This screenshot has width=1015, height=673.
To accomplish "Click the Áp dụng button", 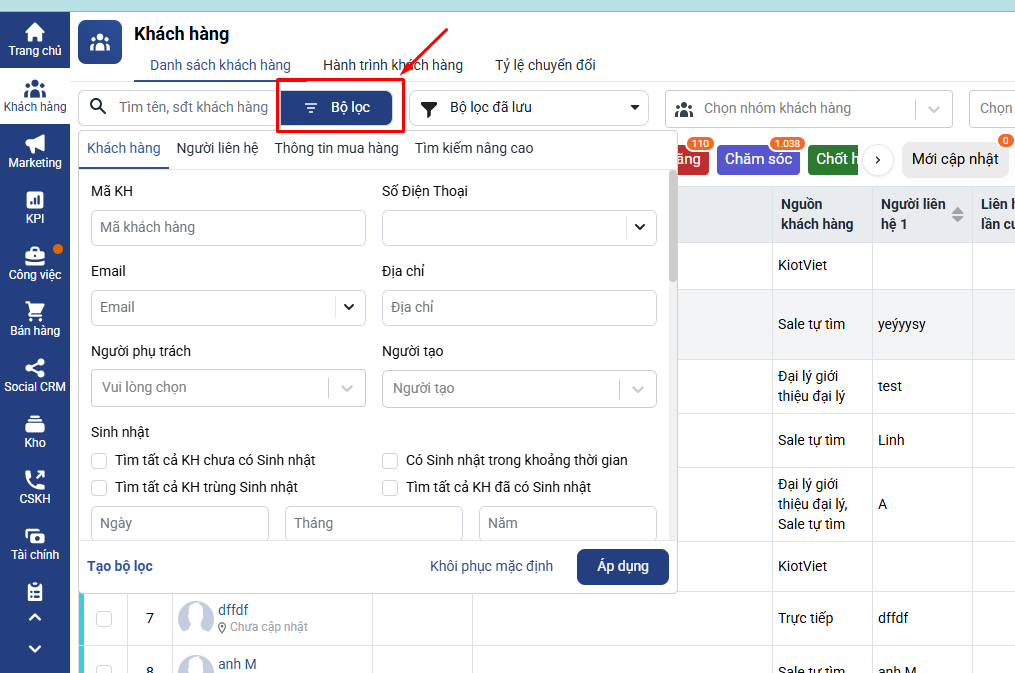I will coord(622,566).
